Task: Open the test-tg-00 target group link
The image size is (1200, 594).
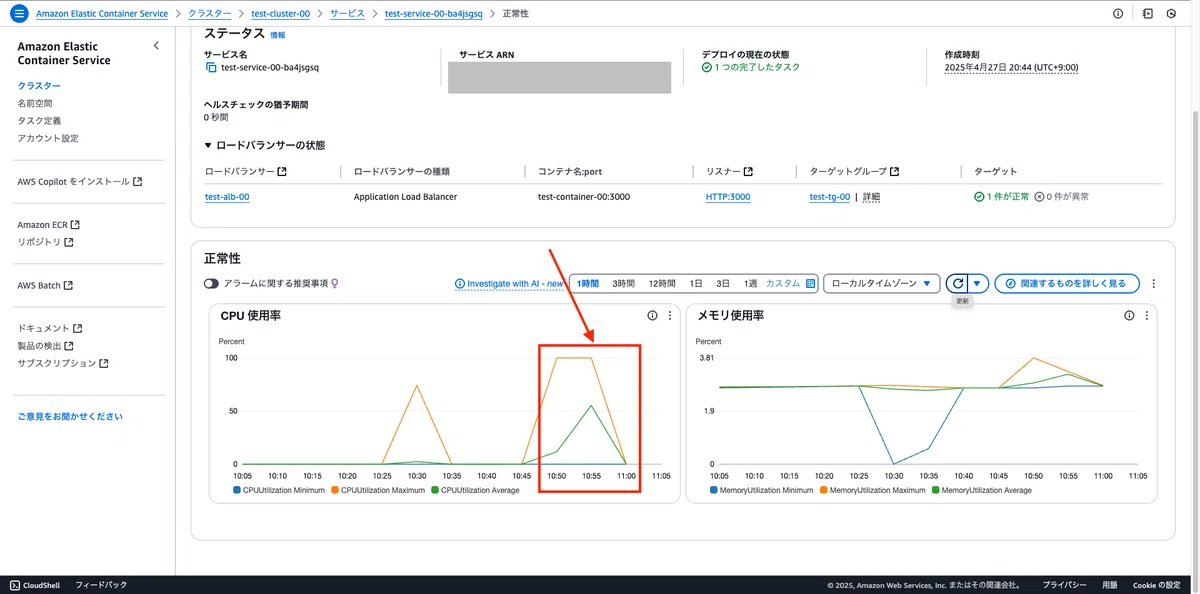Action: tap(830, 197)
